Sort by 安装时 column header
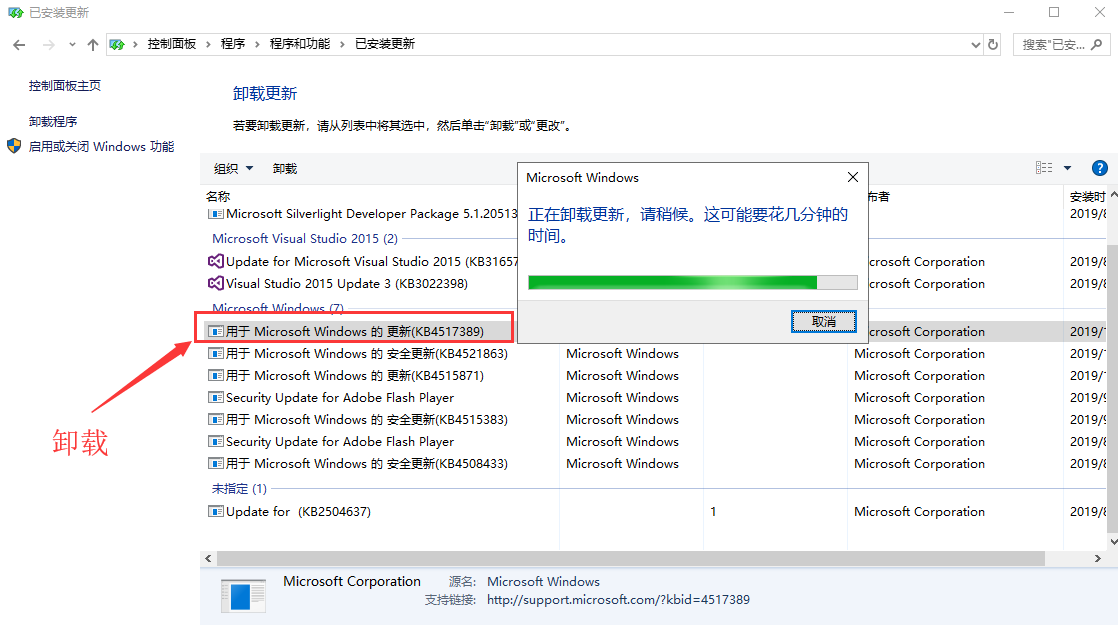1118x625 pixels. pos(1087,197)
